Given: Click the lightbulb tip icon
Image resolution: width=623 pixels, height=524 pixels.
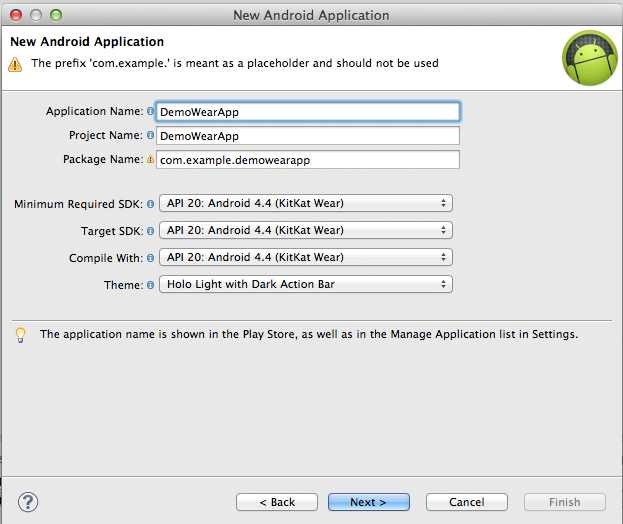Looking at the screenshot, I should tap(19, 334).
